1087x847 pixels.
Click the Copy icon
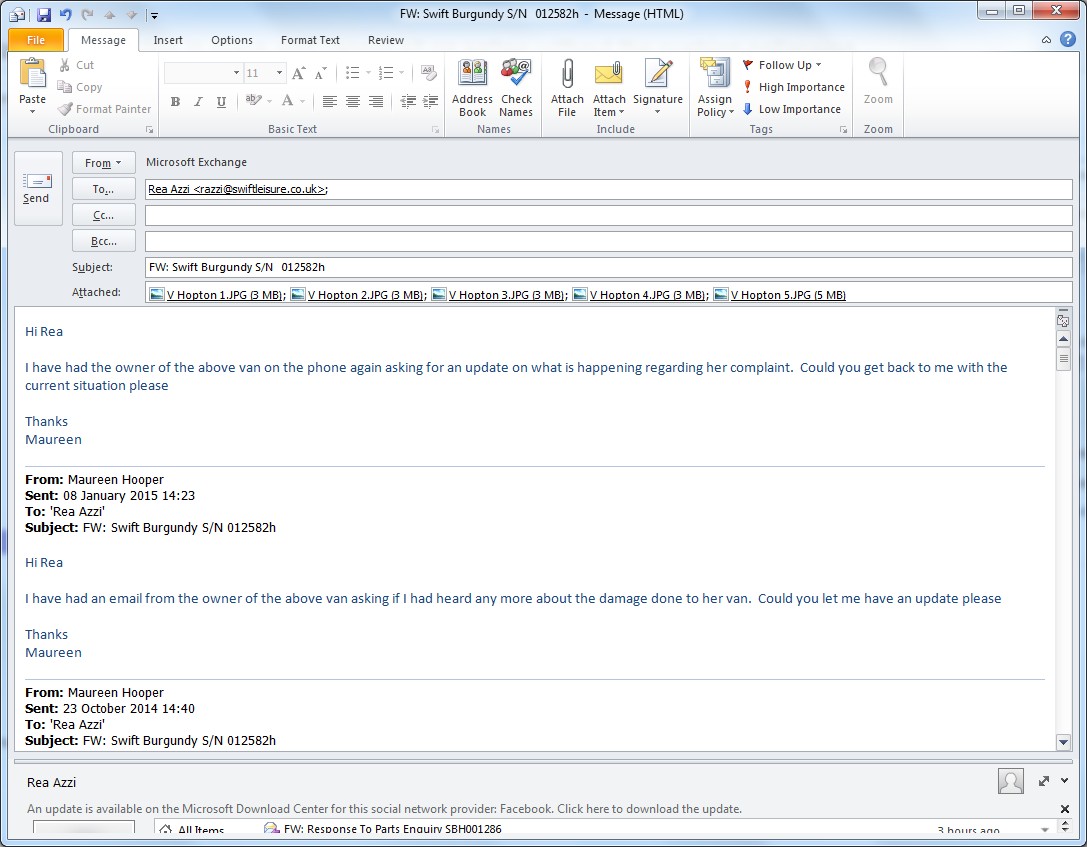tap(64, 87)
